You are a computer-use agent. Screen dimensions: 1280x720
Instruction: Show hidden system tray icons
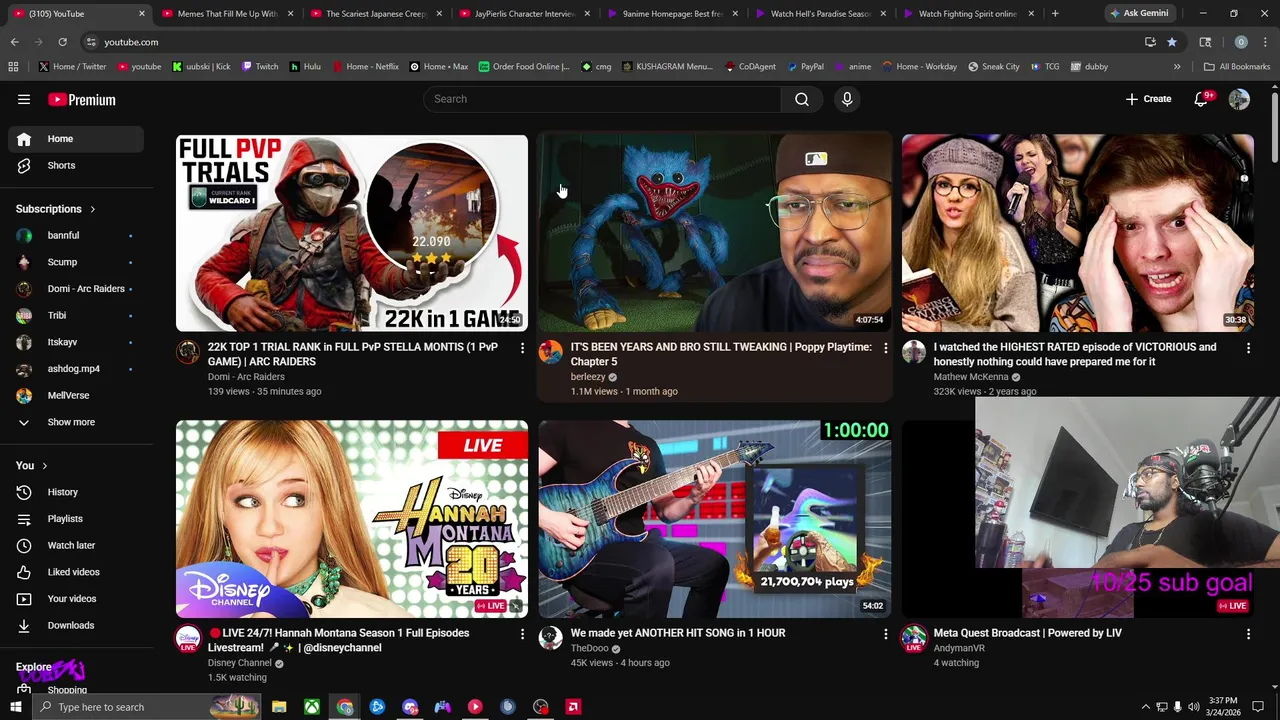click(x=1146, y=707)
